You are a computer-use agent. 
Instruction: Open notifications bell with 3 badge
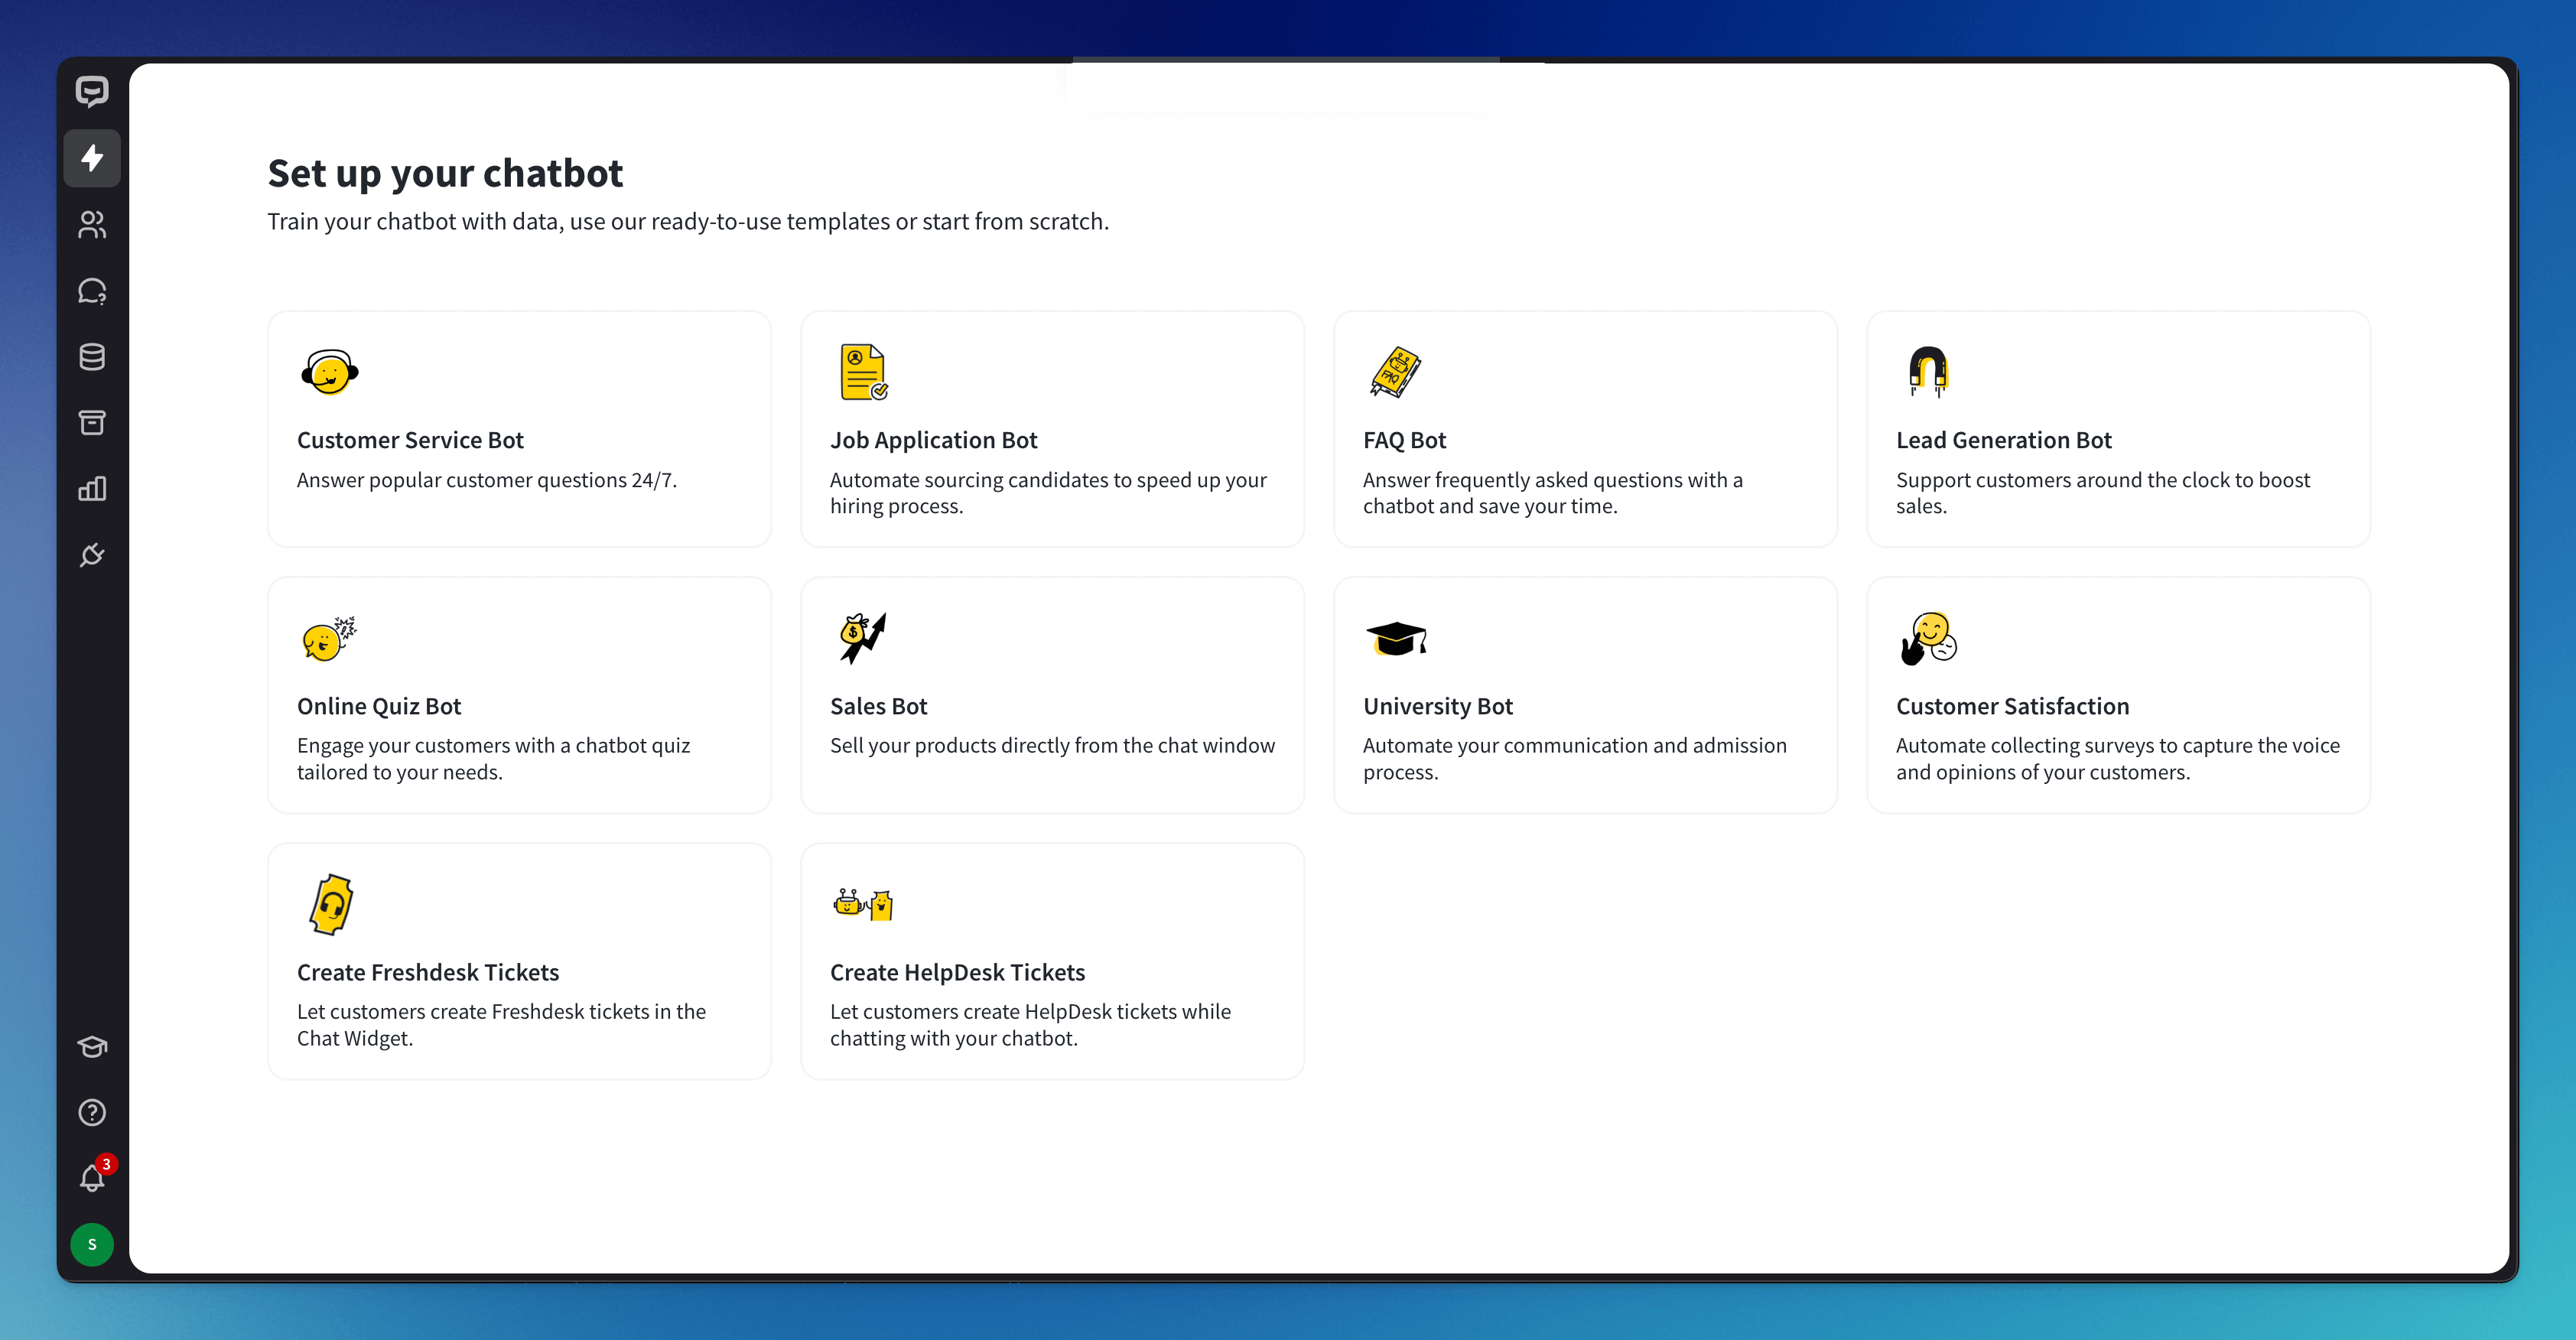coord(92,1178)
